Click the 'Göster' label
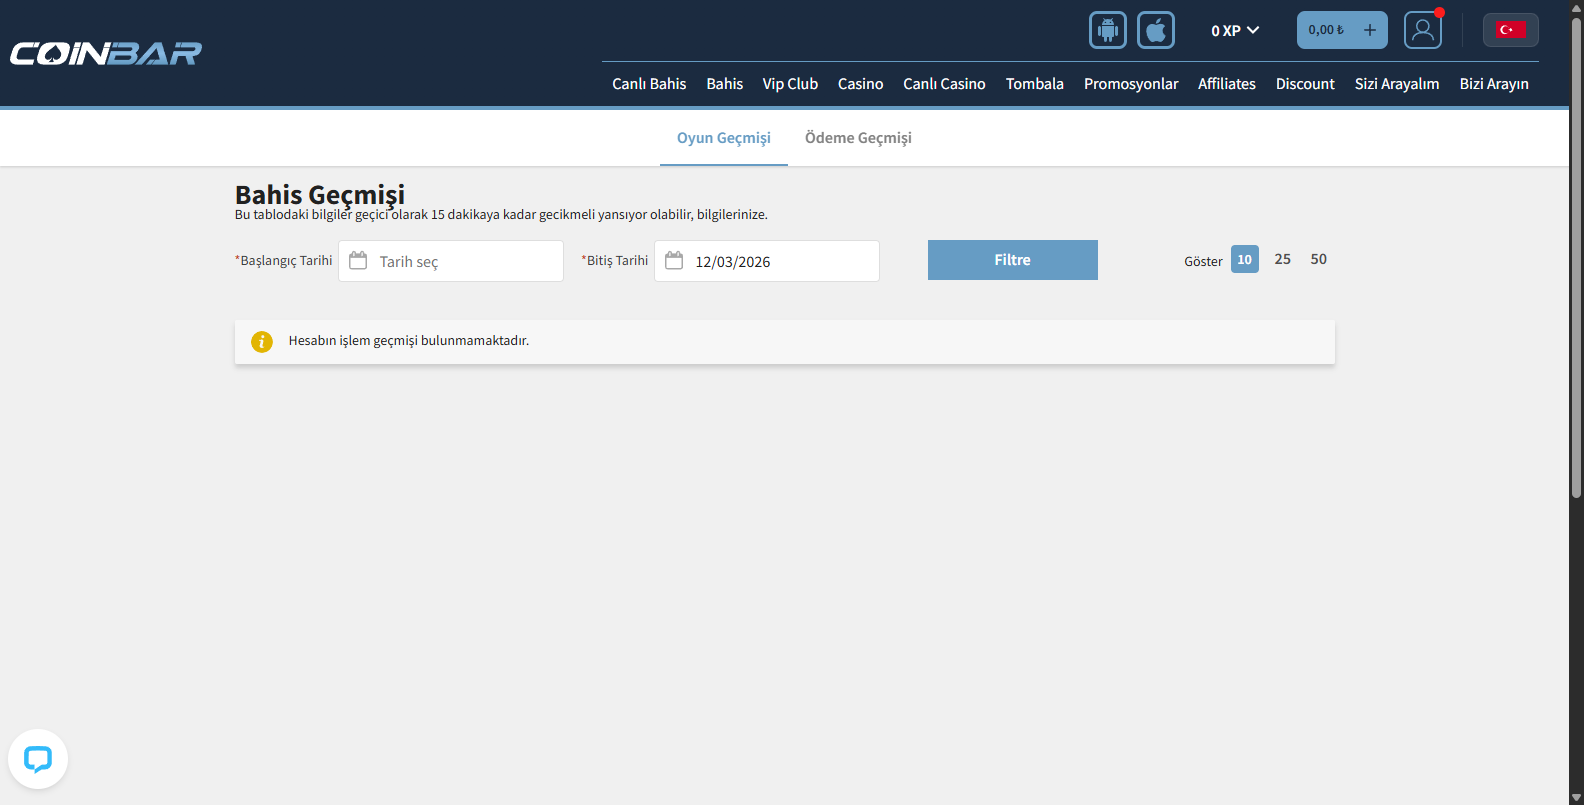Viewport: 1584px width, 805px height. click(1203, 261)
